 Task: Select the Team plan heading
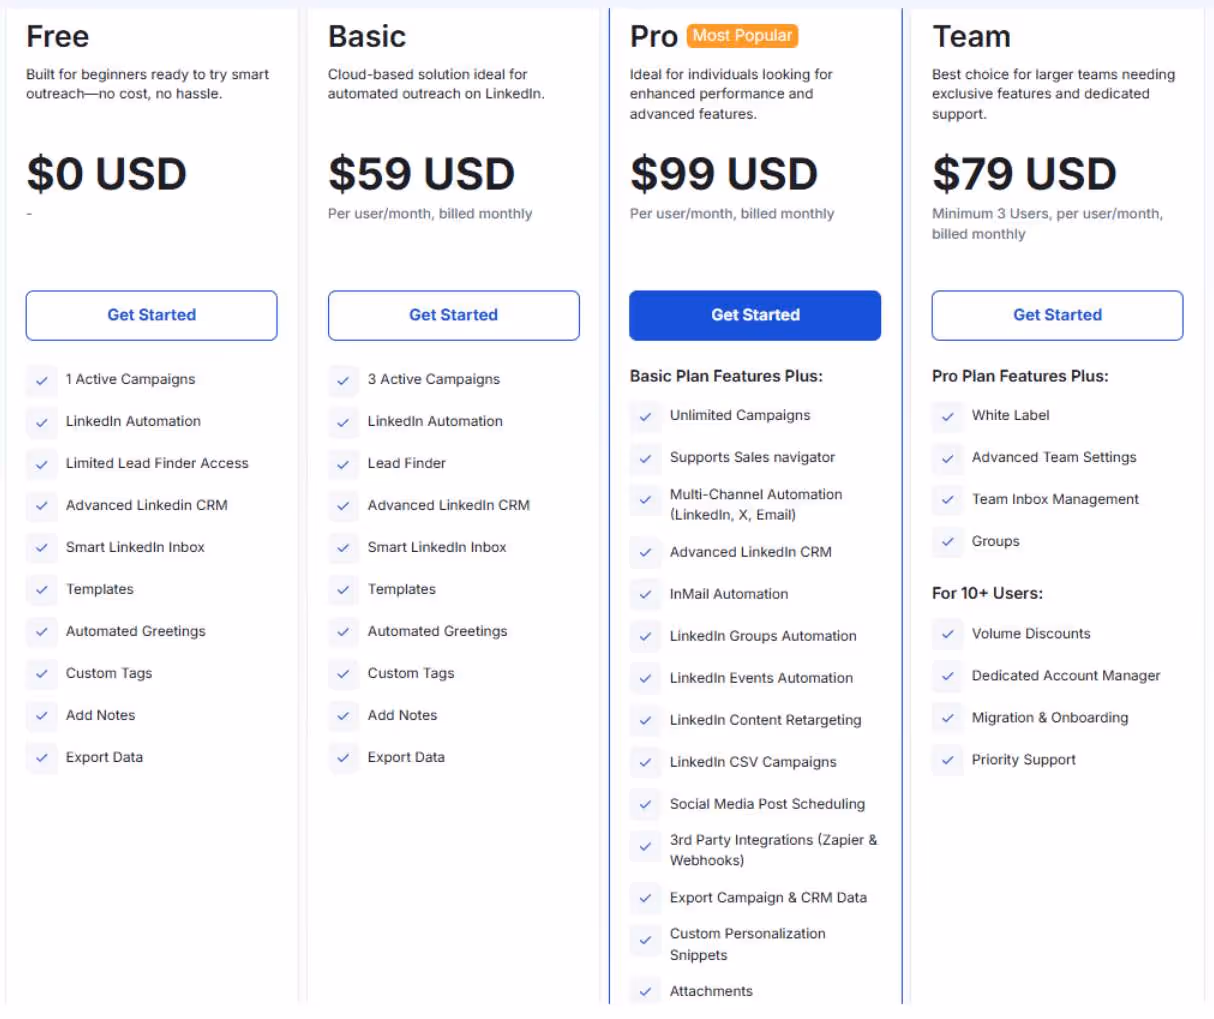tap(971, 36)
